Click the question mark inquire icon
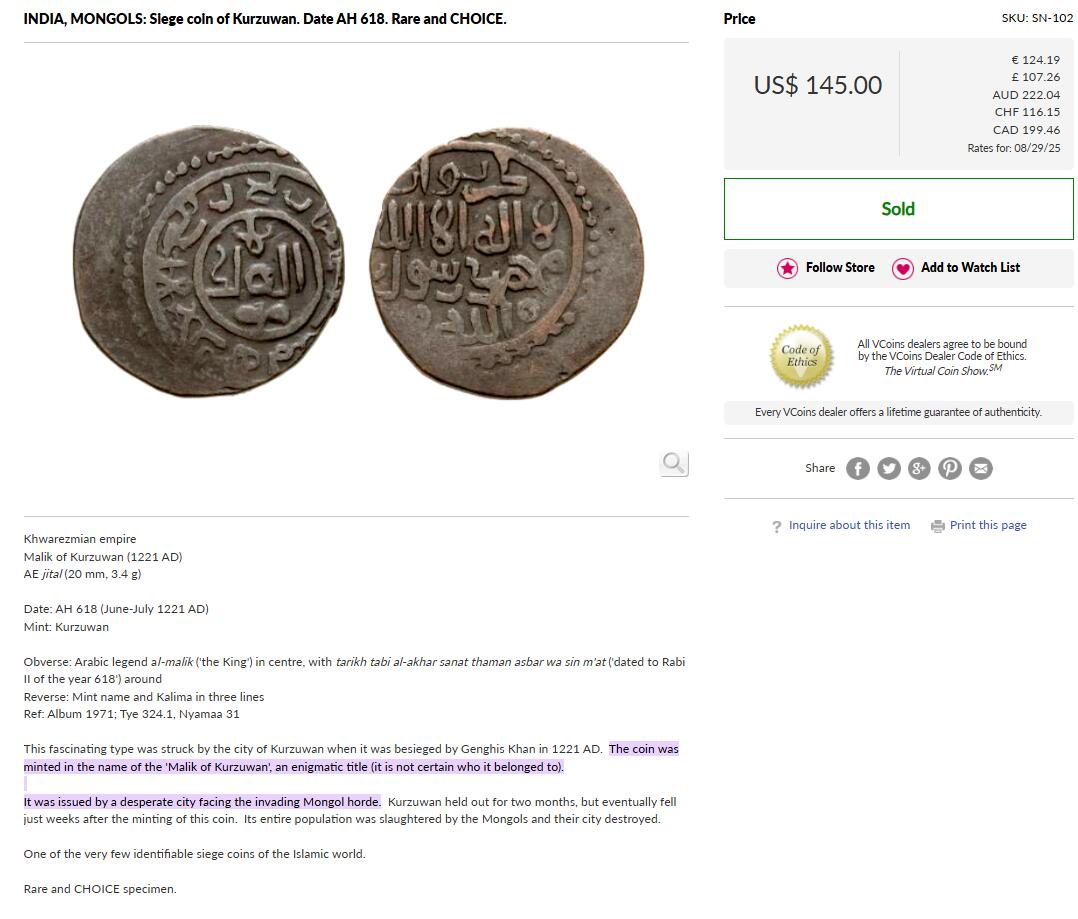1078x919 pixels. click(777, 527)
